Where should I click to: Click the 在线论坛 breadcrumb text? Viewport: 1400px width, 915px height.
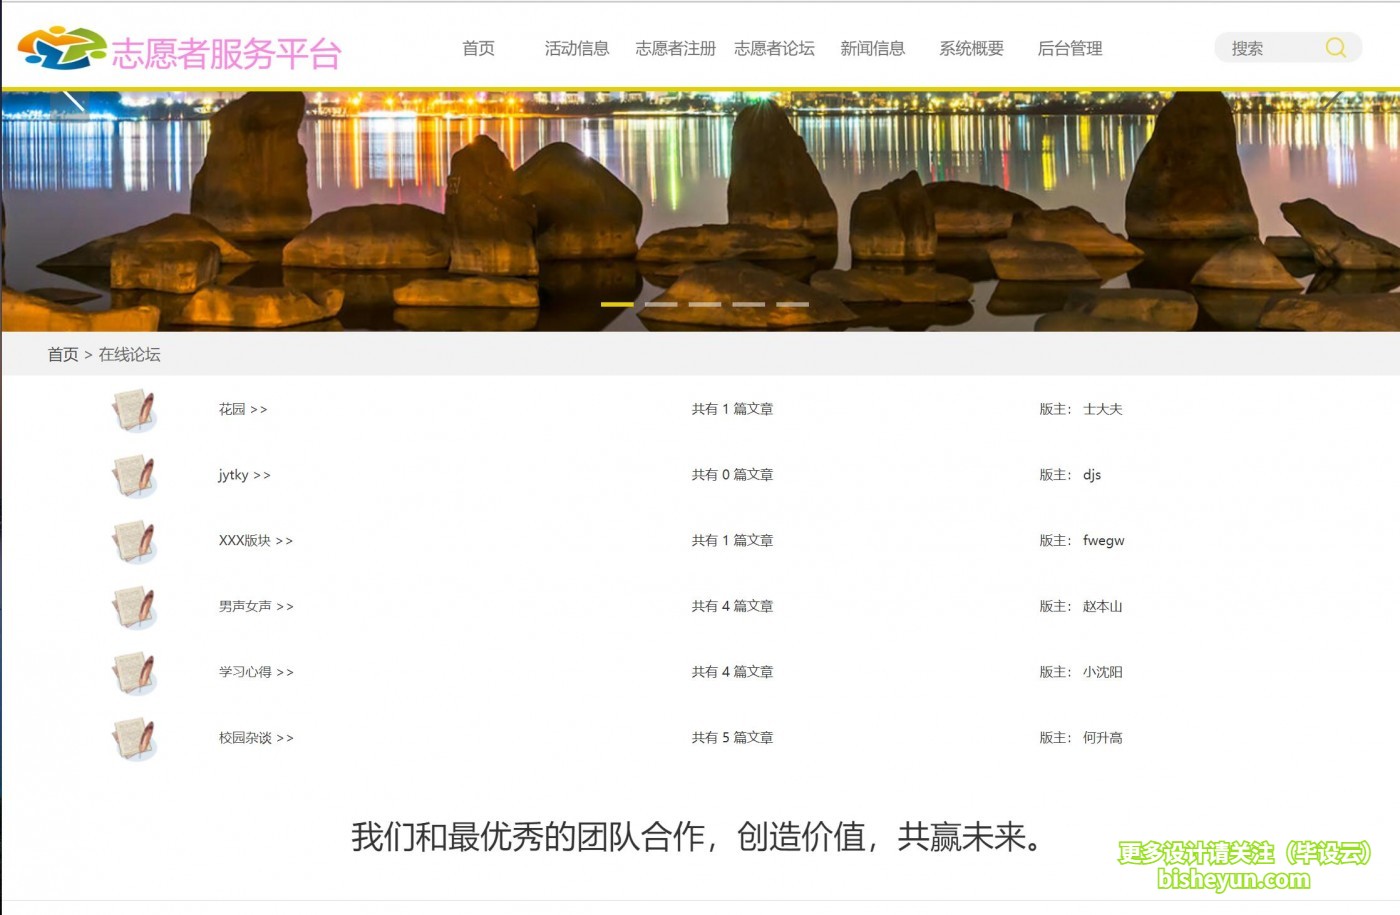pos(129,354)
